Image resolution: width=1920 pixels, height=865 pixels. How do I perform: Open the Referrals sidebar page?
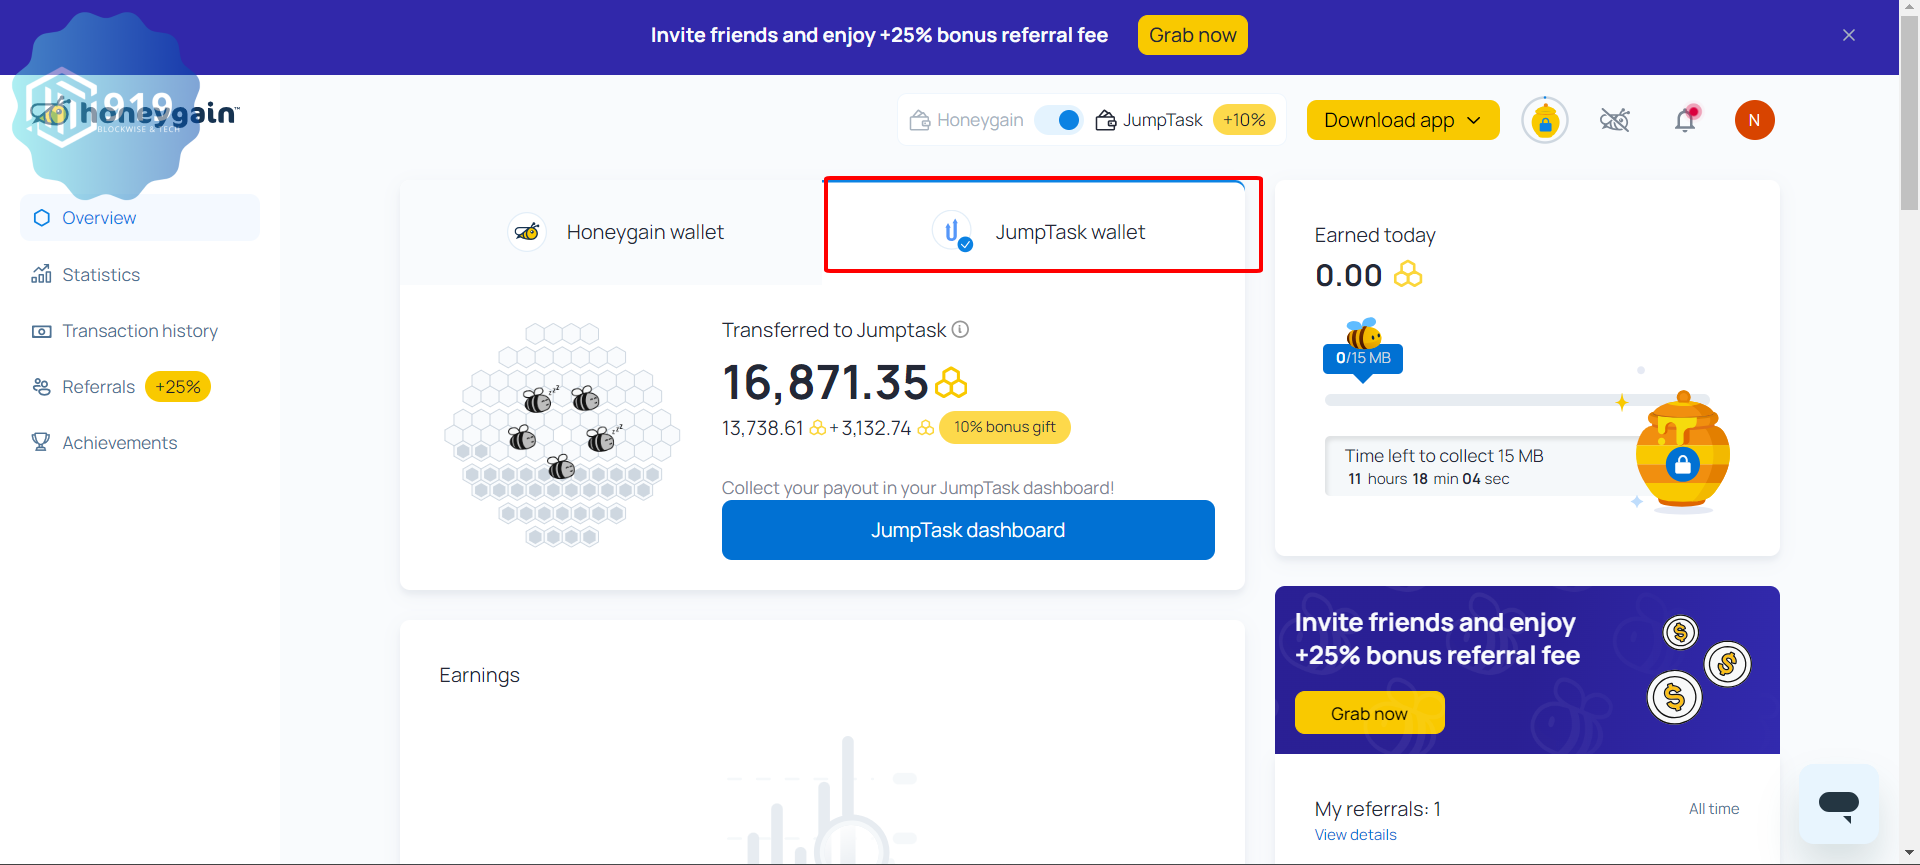pos(98,387)
